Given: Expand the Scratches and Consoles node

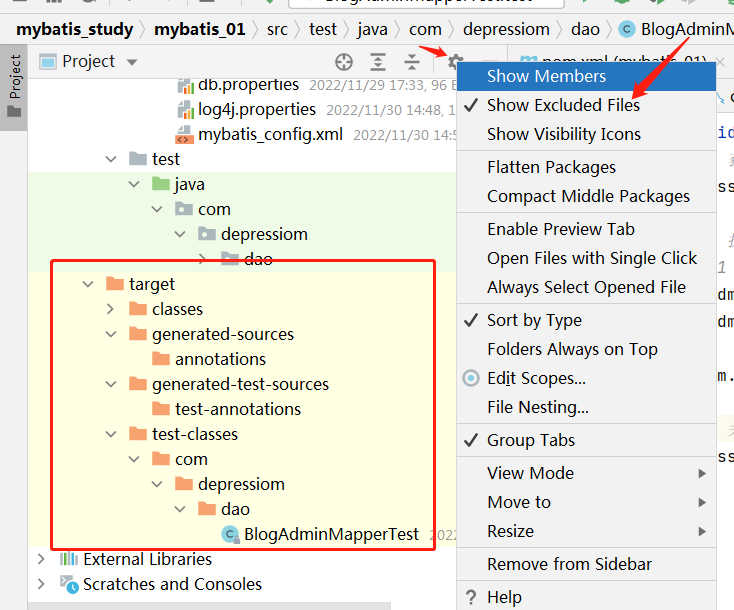Looking at the screenshot, I should tap(41, 584).
